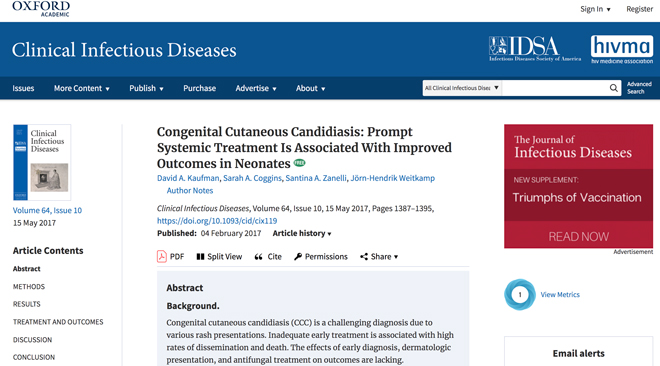
Task: Switch to Split View
Action: coord(219,257)
